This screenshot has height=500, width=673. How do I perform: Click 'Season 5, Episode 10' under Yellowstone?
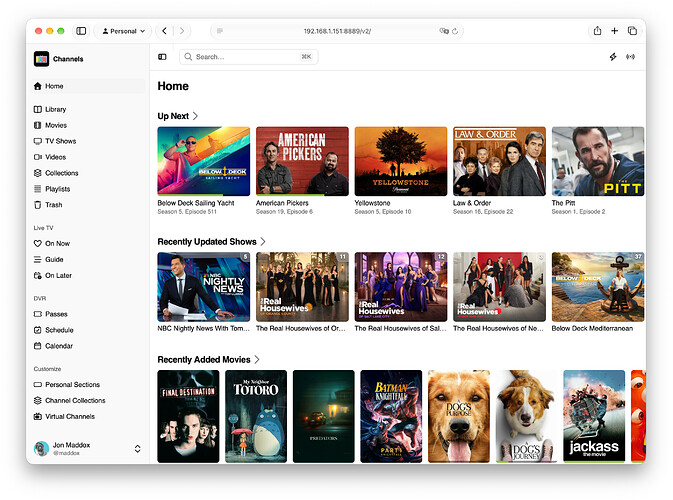click(x=383, y=212)
